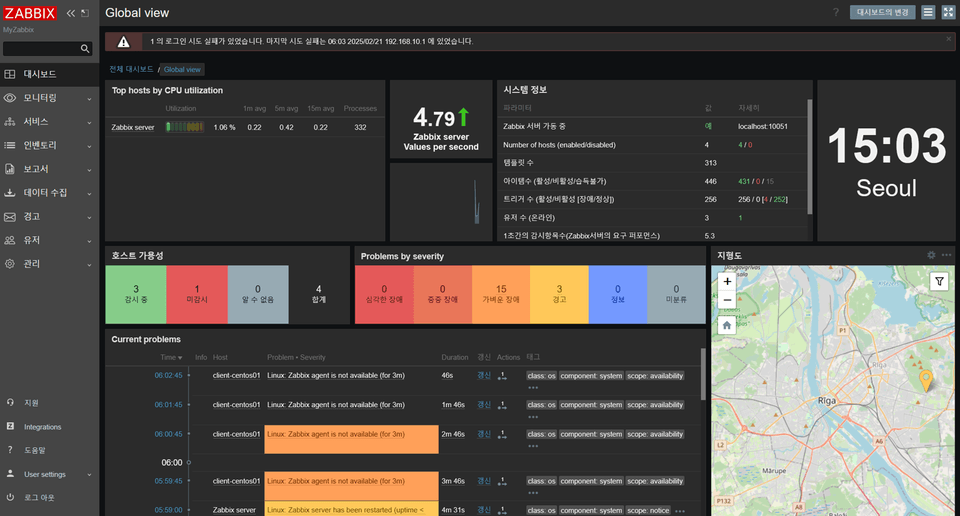Open the dashboard actions hamburger menu
Viewport: 960px width, 516px height.
(x=928, y=12)
